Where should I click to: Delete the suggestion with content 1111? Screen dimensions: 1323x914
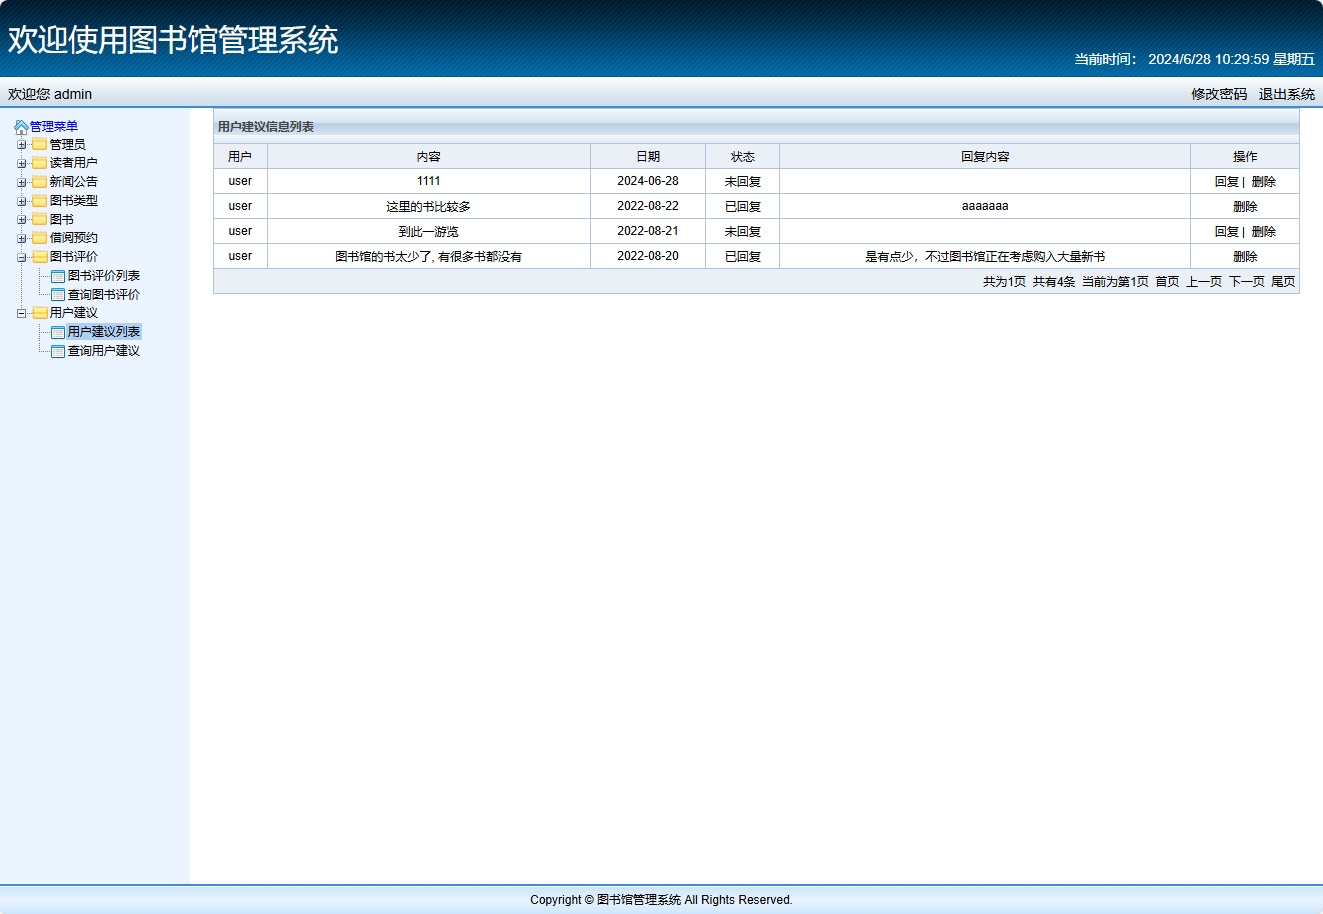pyautogui.click(x=1264, y=182)
